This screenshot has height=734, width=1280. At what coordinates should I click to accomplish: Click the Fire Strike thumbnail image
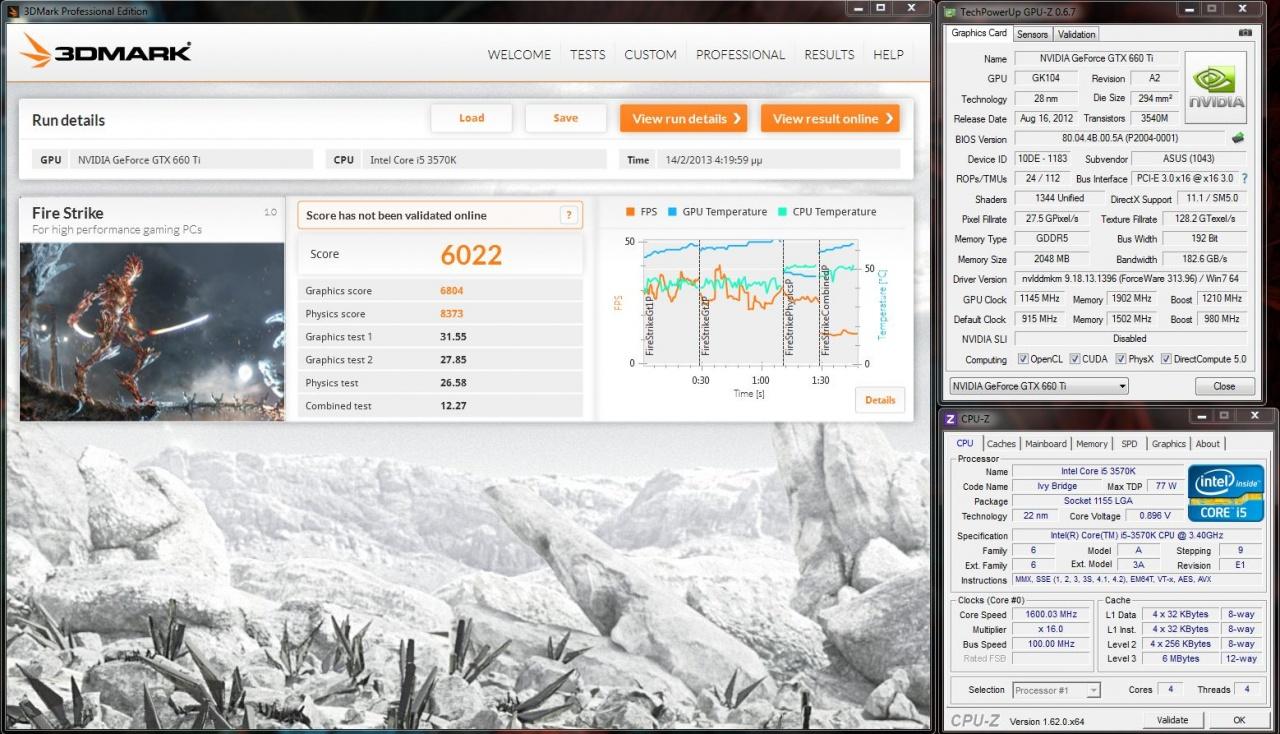(x=152, y=331)
